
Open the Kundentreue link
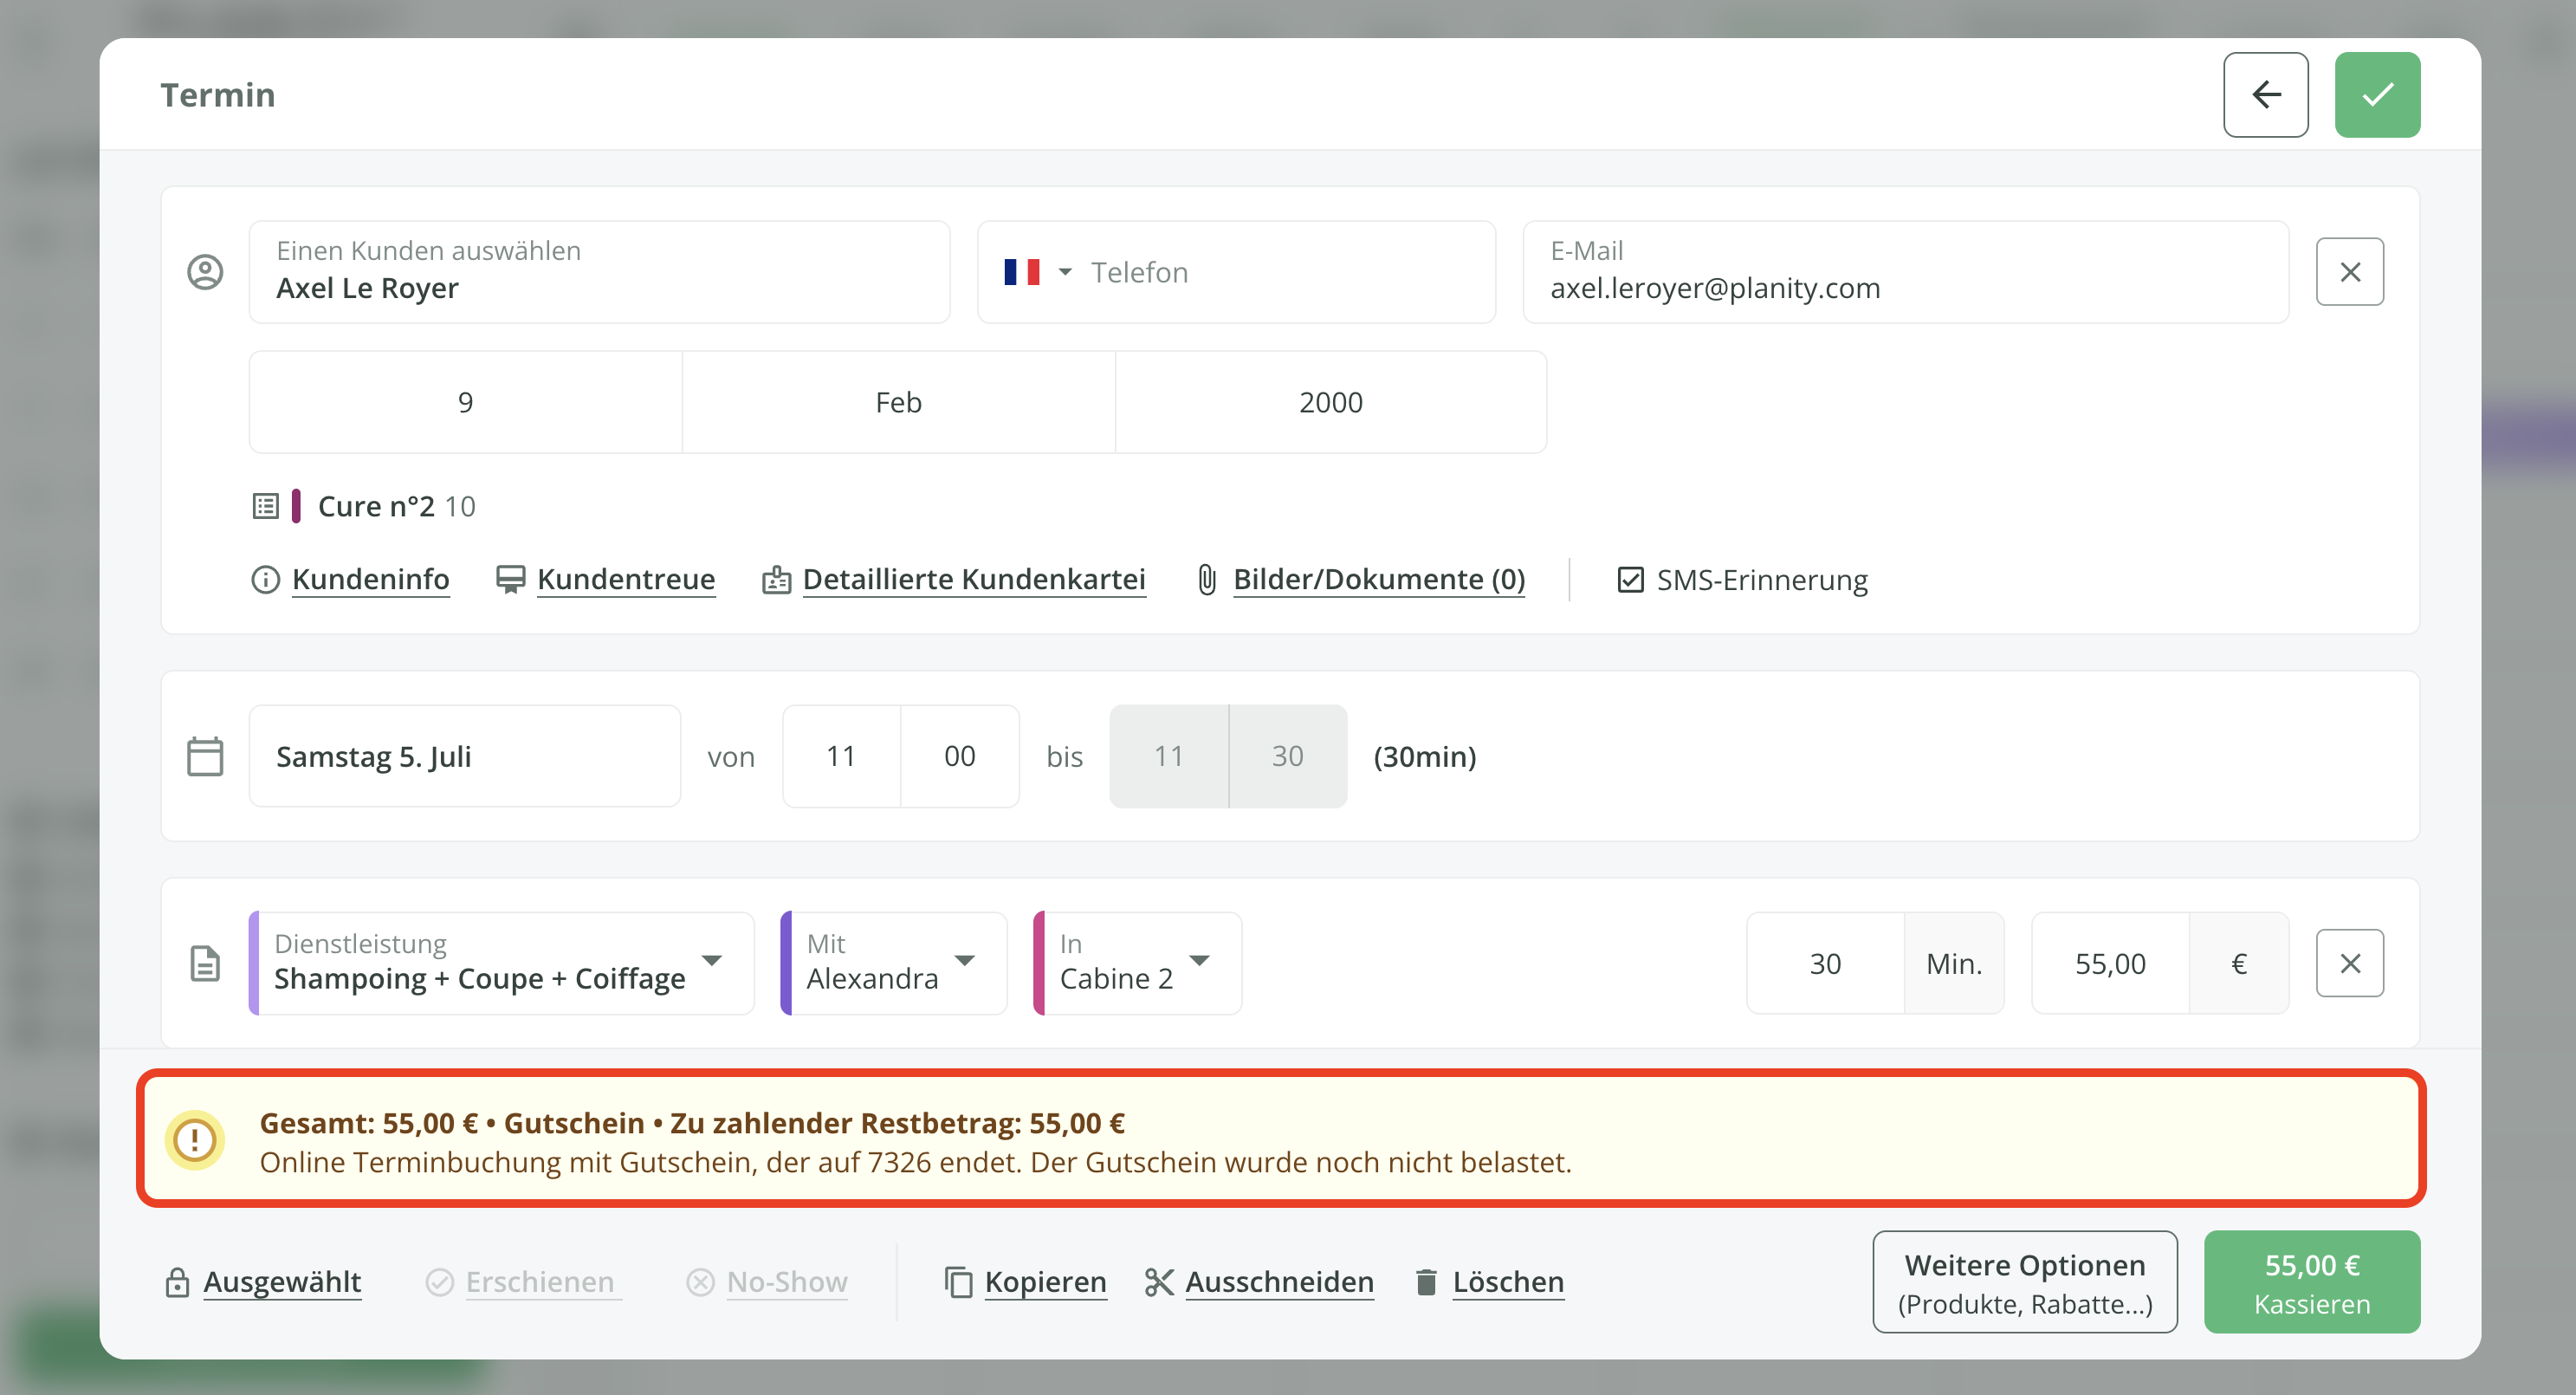[625, 579]
